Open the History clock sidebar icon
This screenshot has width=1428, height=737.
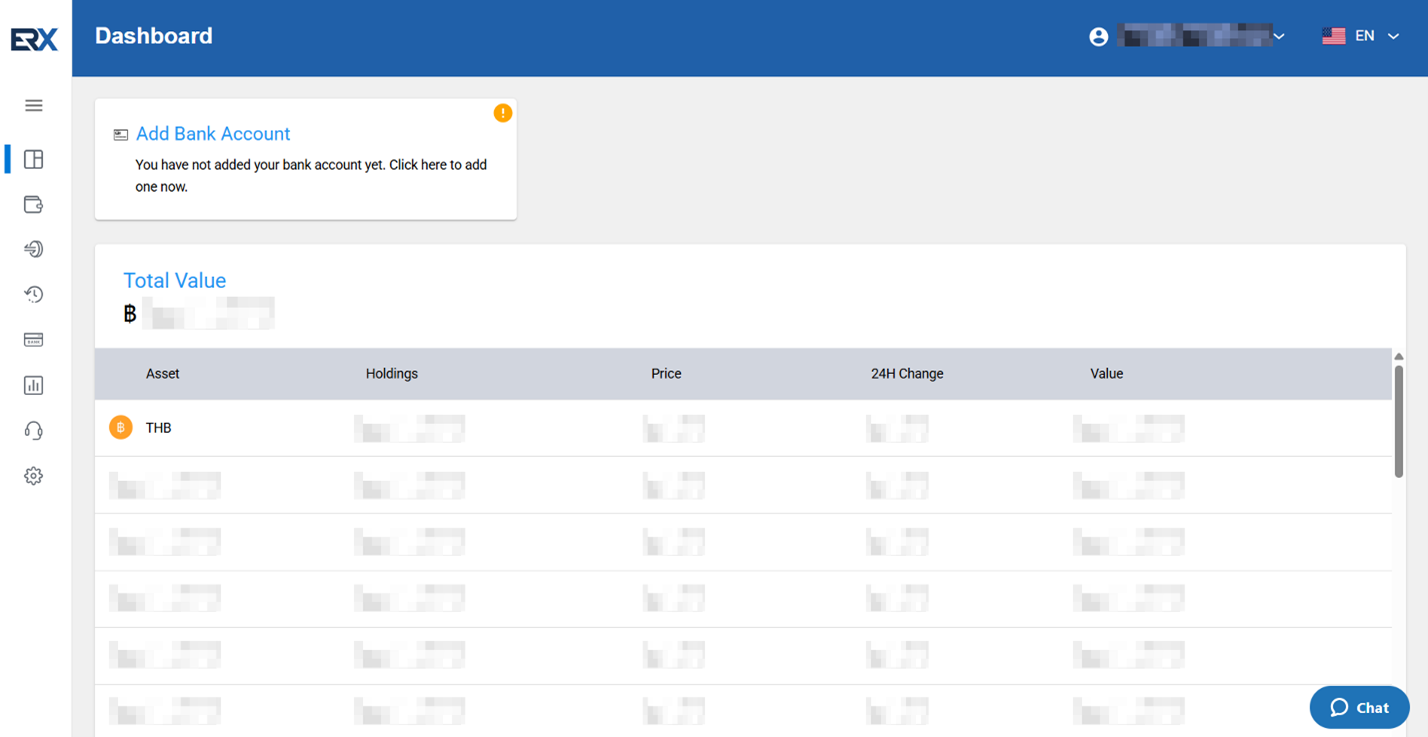coord(34,294)
